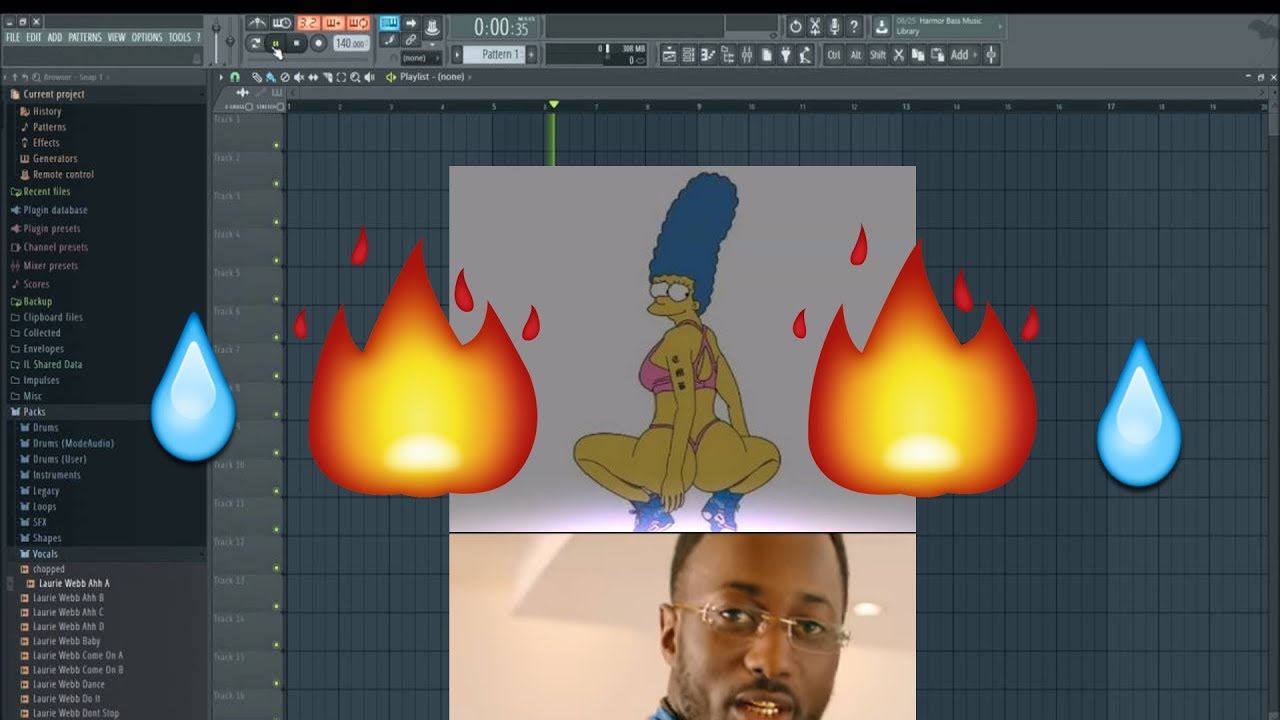The height and width of the screenshot is (720, 1280).
Task: Click the step edit arrow icon
Action: tap(411, 23)
